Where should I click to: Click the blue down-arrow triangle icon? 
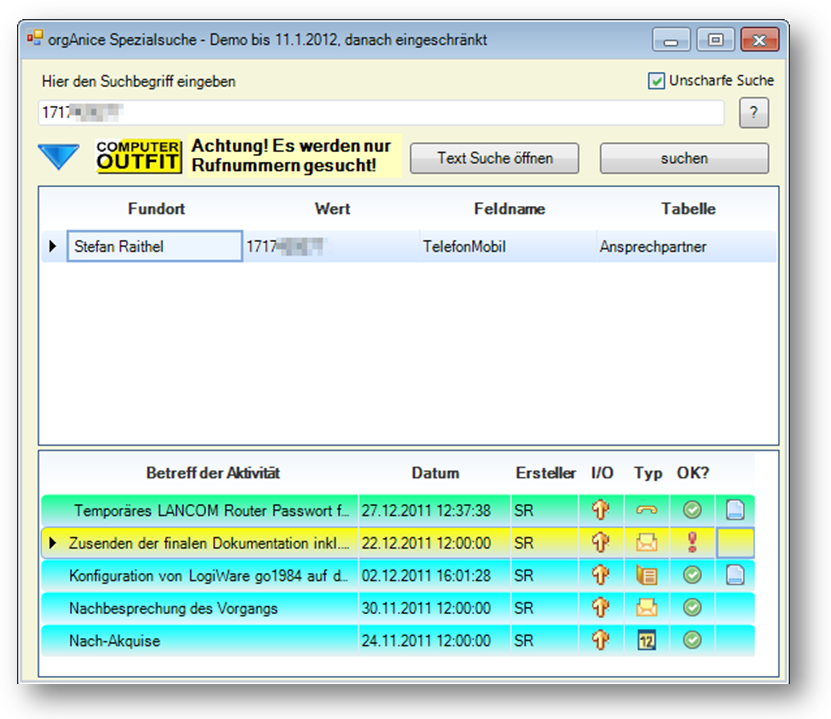(x=58, y=157)
